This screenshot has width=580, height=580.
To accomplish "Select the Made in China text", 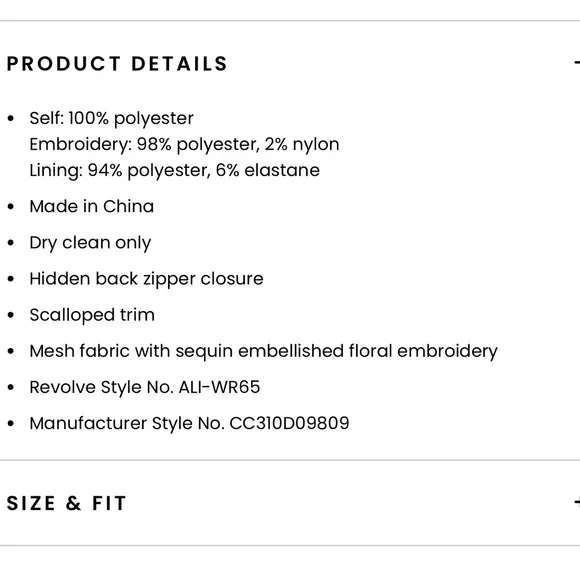I will pos(91,206).
